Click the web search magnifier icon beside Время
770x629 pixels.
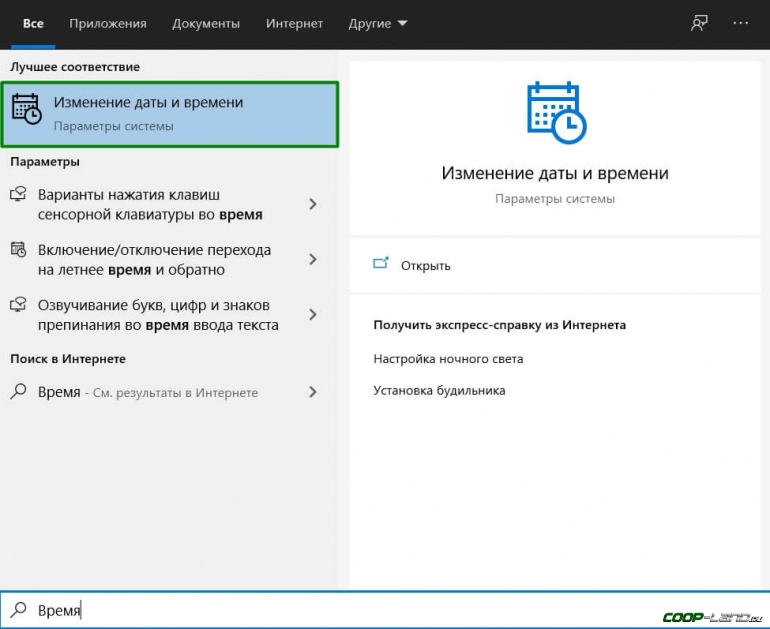click(x=19, y=392)
